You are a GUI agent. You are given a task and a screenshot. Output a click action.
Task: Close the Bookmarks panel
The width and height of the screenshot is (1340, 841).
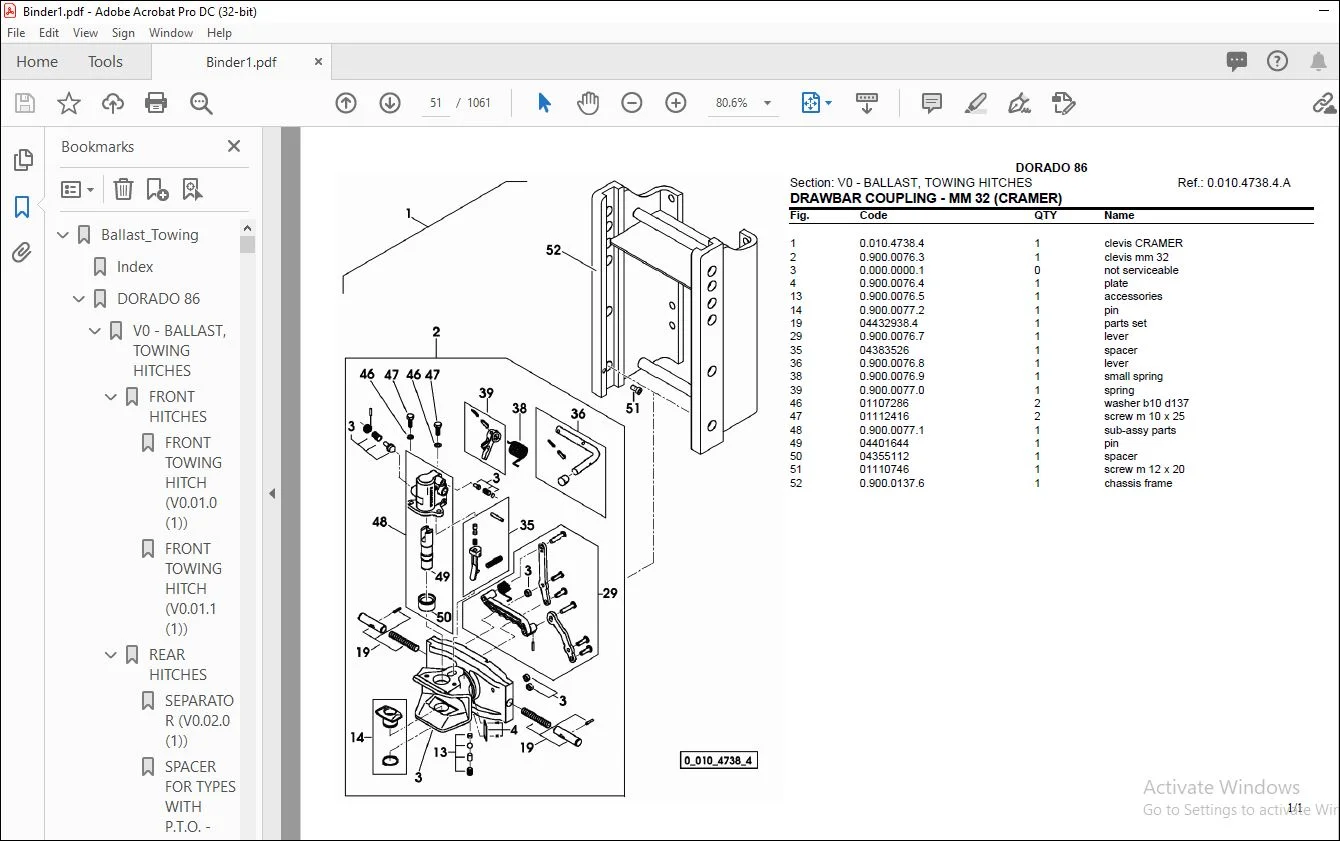pos(234,146)
